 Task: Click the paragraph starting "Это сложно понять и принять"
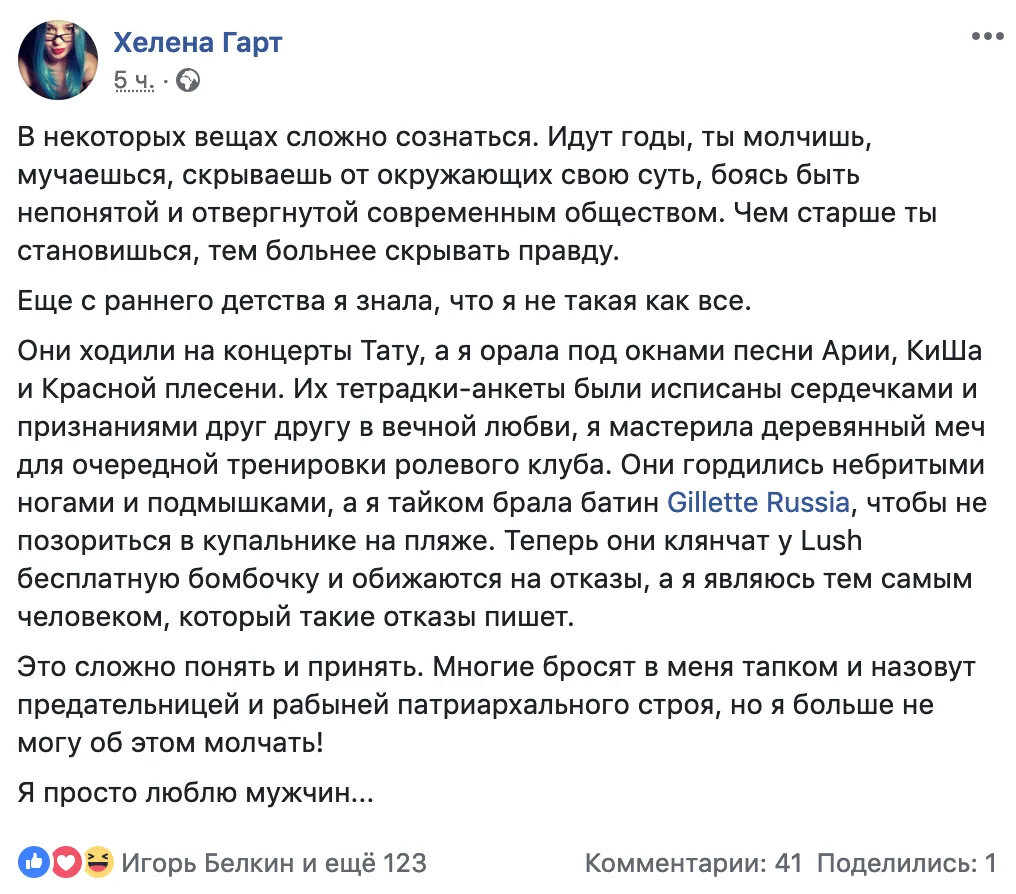tap(496, 704)
